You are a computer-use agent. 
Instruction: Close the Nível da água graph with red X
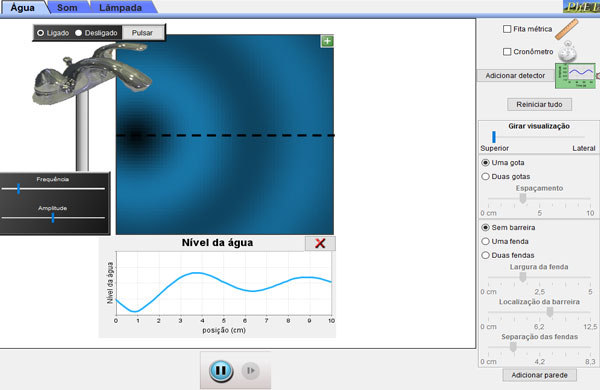[x=320, y=243]
